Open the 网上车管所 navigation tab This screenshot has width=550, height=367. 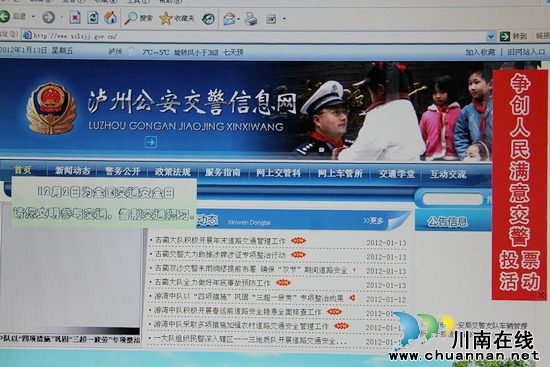pos(340,173)
